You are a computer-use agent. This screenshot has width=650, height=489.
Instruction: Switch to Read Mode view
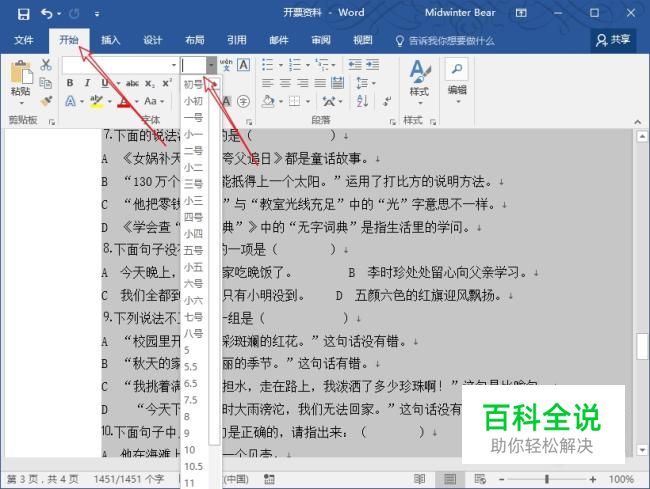(419, 479)
